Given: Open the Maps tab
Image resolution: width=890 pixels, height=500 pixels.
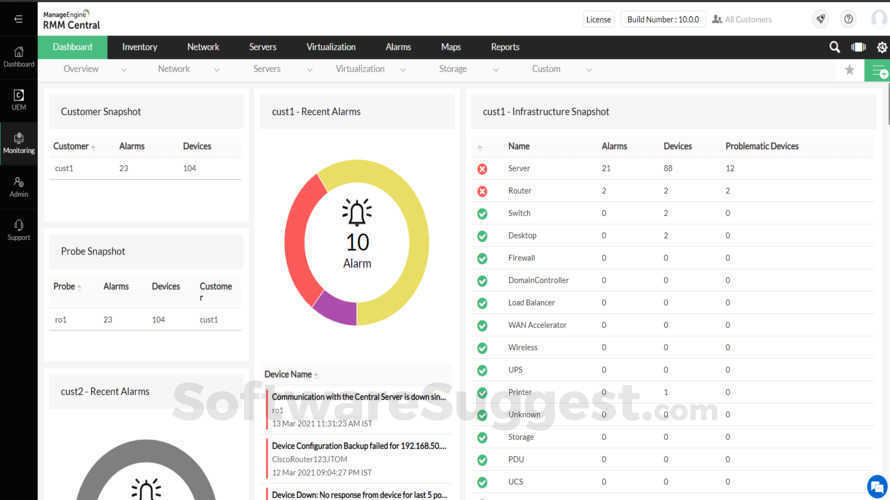Looking at the screenshot, I should [451, 47].
